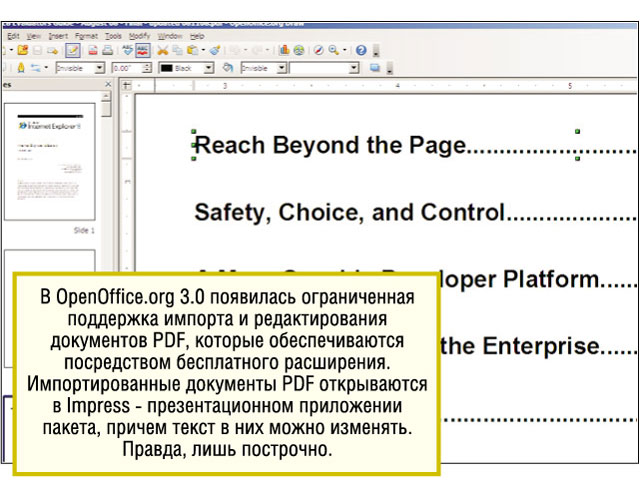Click the 'loper Platform' heading text
The image size is (640, 482).
click(520, 280)
